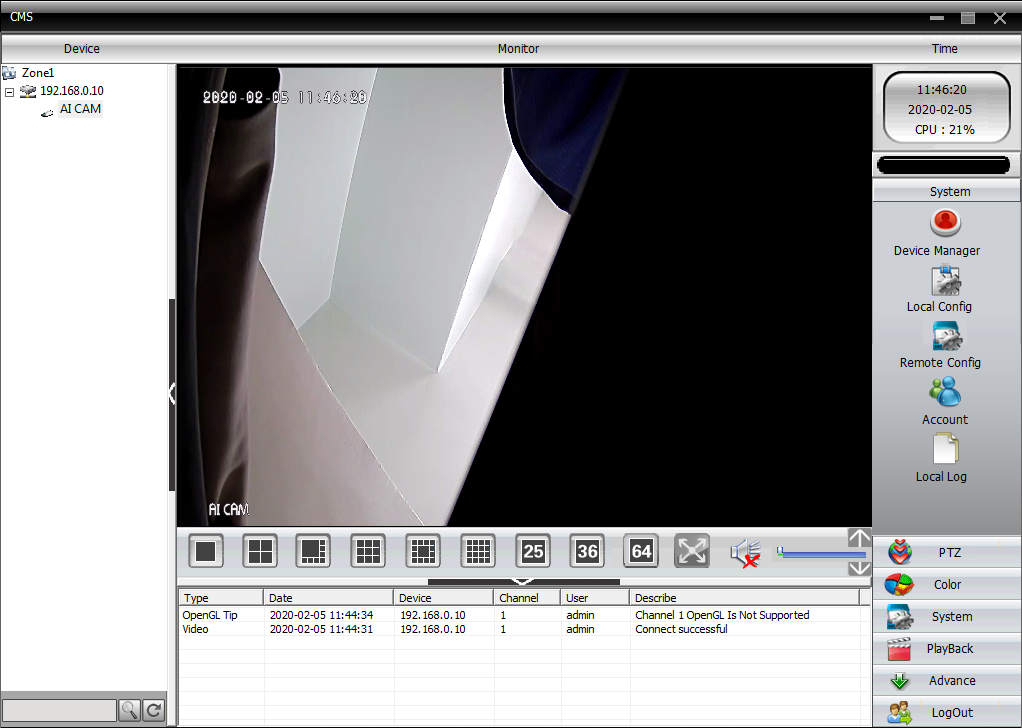Click the up arrow beside volume slider
The image size is (1022, 728).
pos(859,538)
